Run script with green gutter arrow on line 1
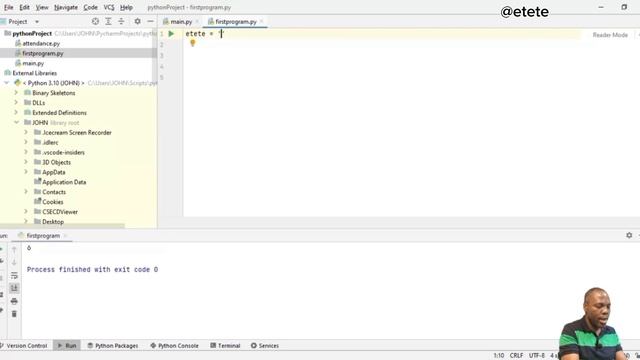Viewport: 640px width, 360px height. pos(171,34)
